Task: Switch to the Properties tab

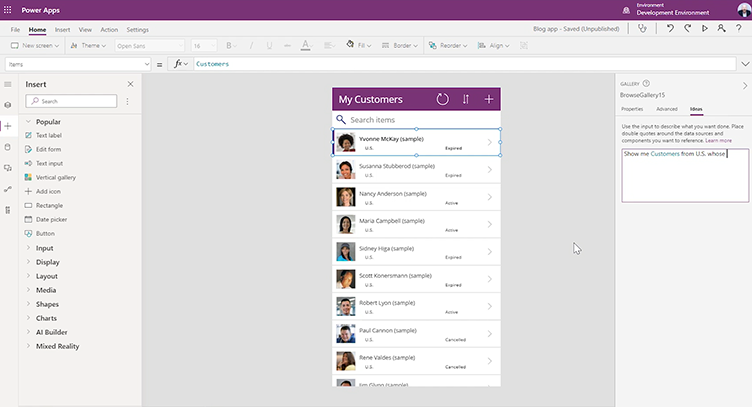Action: click(x=632, y=109)
